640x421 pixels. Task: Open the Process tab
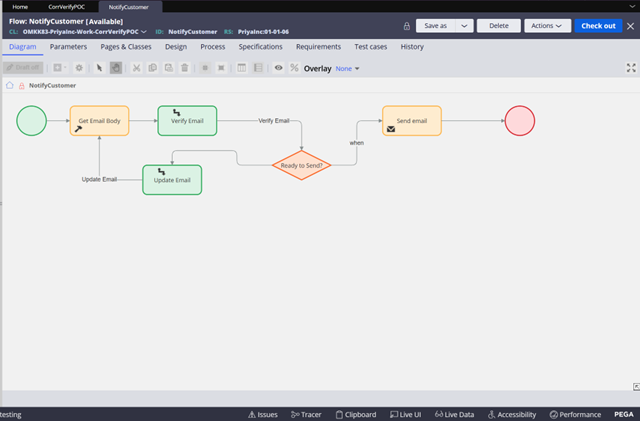[213, 47]
